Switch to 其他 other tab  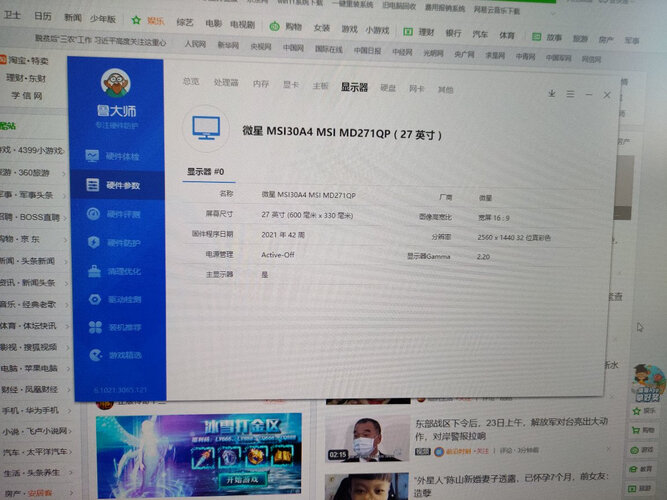[x=445, y=90]
